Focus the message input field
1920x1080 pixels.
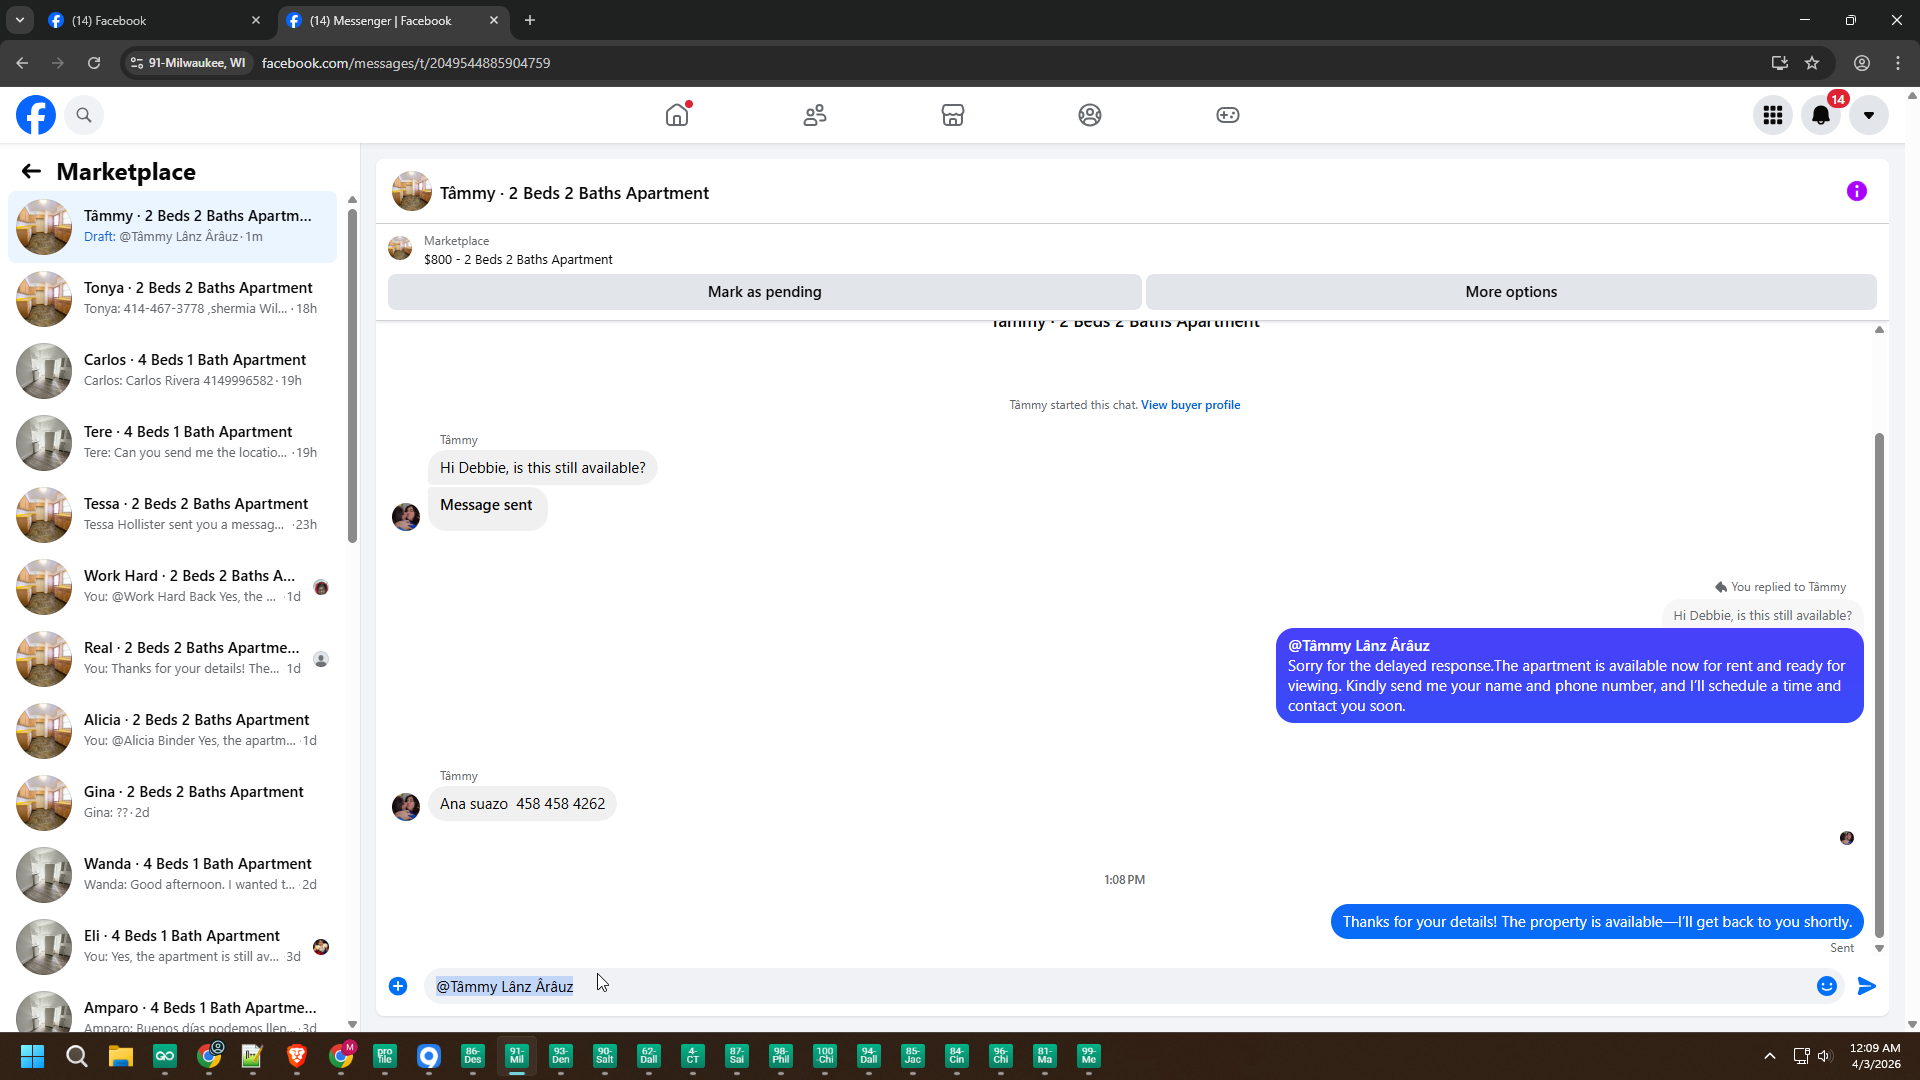(1120, 987)
